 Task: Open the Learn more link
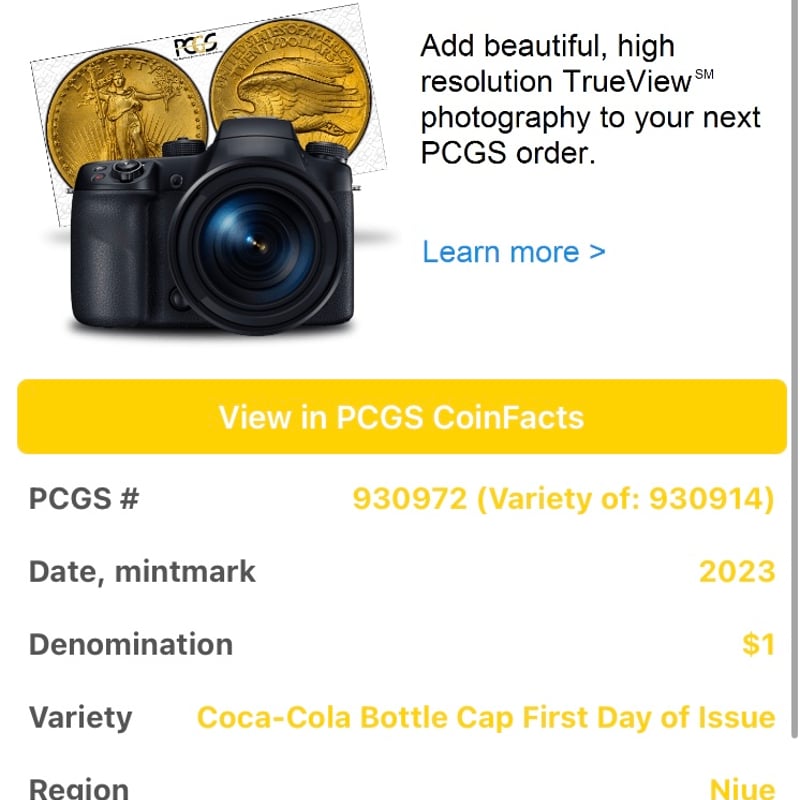500,251
